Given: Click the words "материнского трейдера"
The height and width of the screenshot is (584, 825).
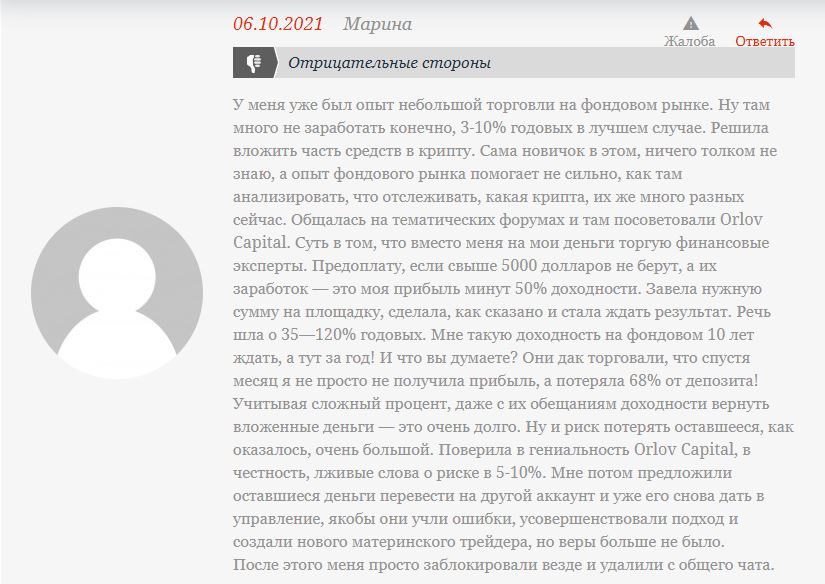Looking at the screenshot, I should pos(438,542).
